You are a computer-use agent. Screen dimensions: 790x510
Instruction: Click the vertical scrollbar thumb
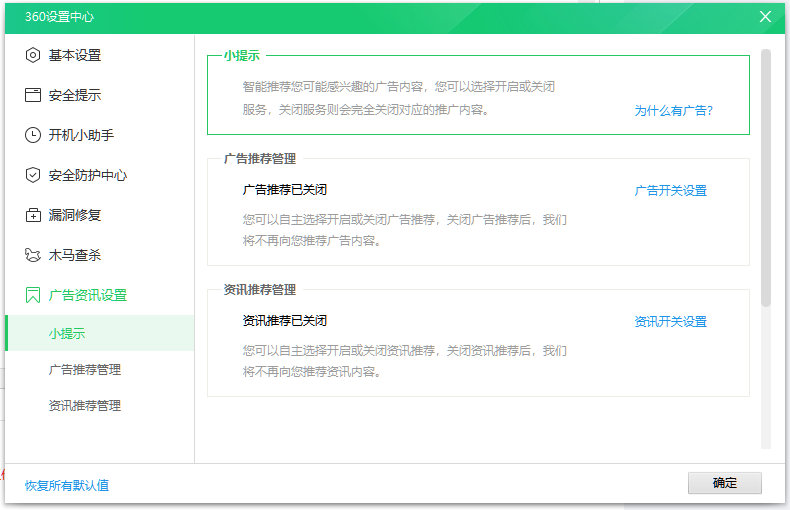[x=766, y=177]
